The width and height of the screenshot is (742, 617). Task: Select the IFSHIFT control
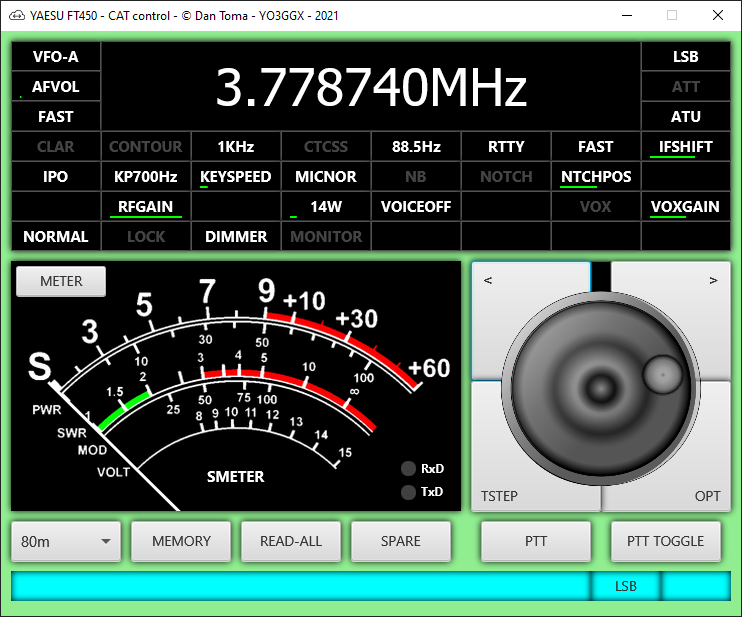(686, 147)
